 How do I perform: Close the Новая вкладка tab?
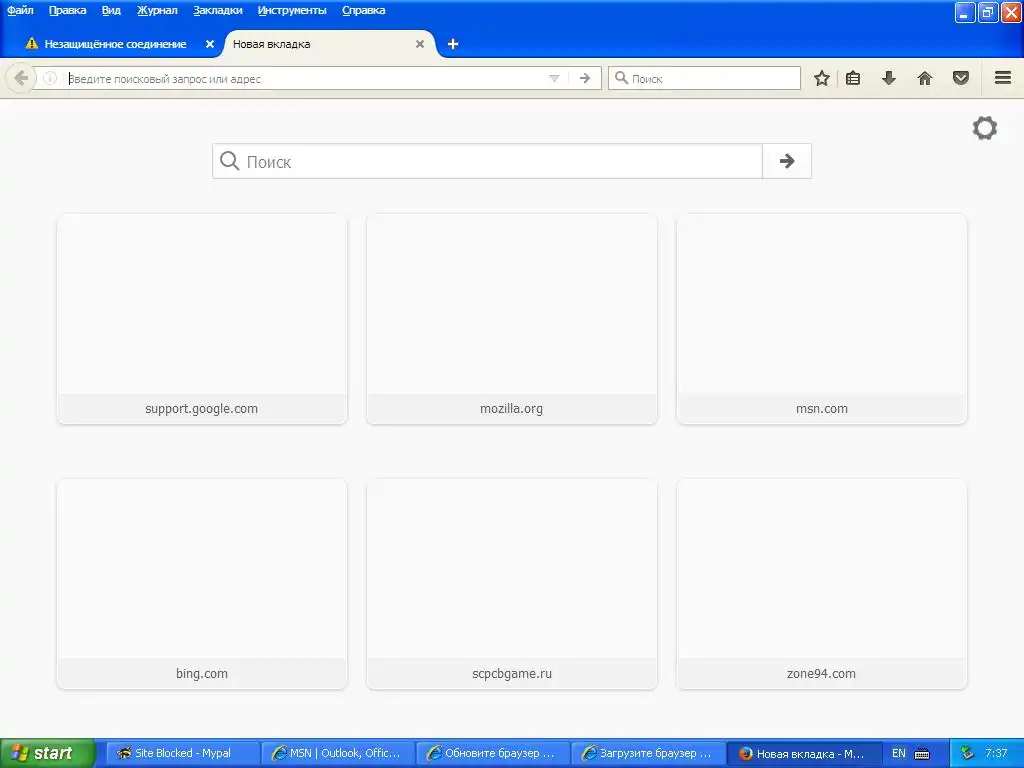pos(420,44)
